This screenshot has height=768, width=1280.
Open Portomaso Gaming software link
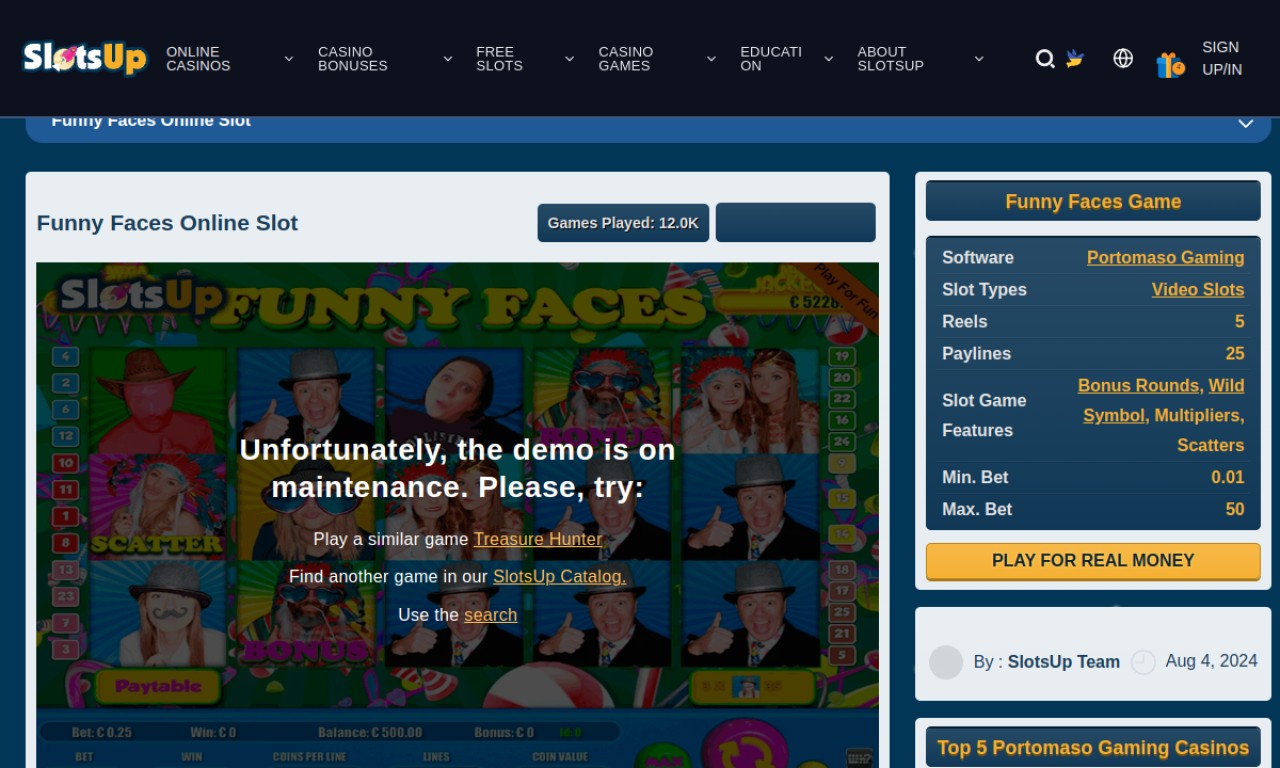click(x=1166, y=258)
